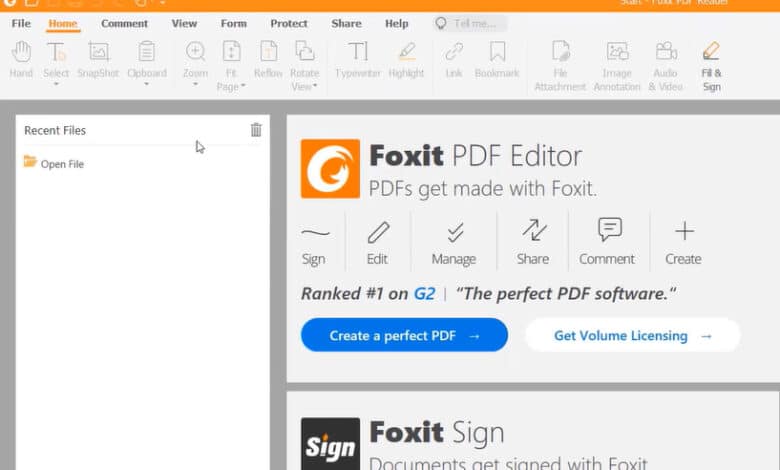Switch to the Comment tab
Screen dimensions: 780x470
click(x=124, y=23)
